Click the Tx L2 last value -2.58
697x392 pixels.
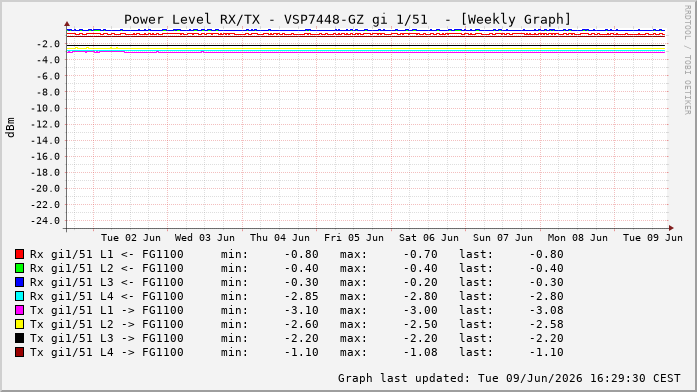pyautogui.click(x=546, y=324)
